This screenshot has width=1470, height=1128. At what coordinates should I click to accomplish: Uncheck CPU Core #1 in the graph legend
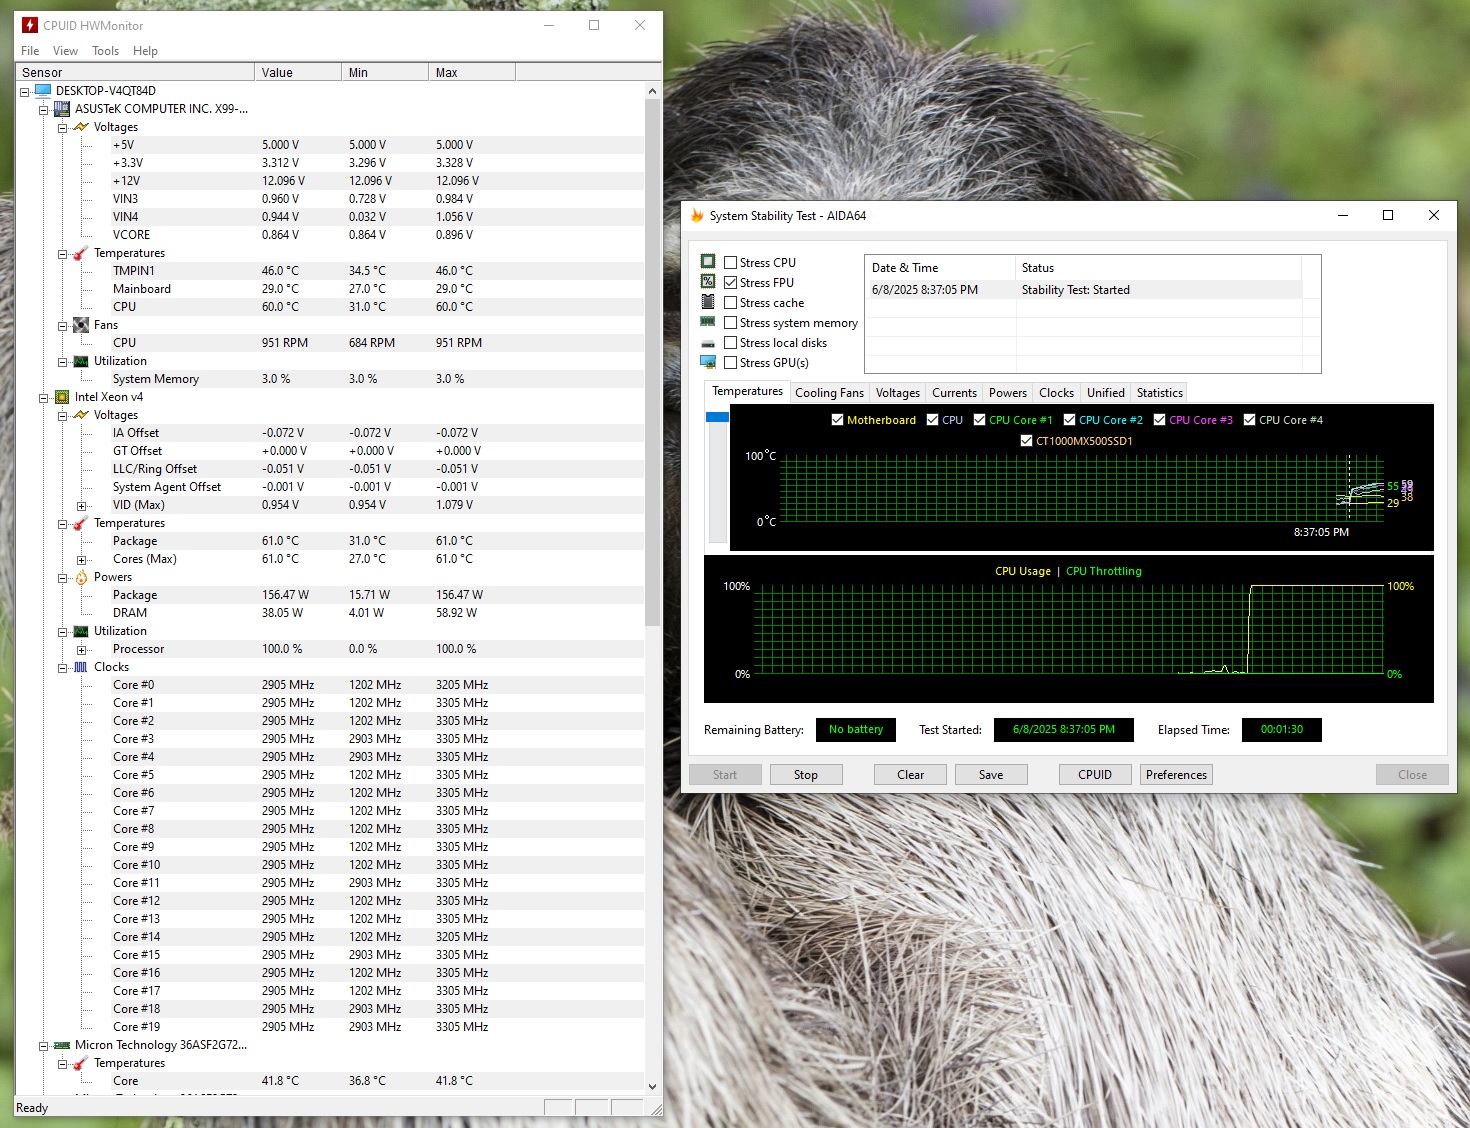[x=980, y=420]
